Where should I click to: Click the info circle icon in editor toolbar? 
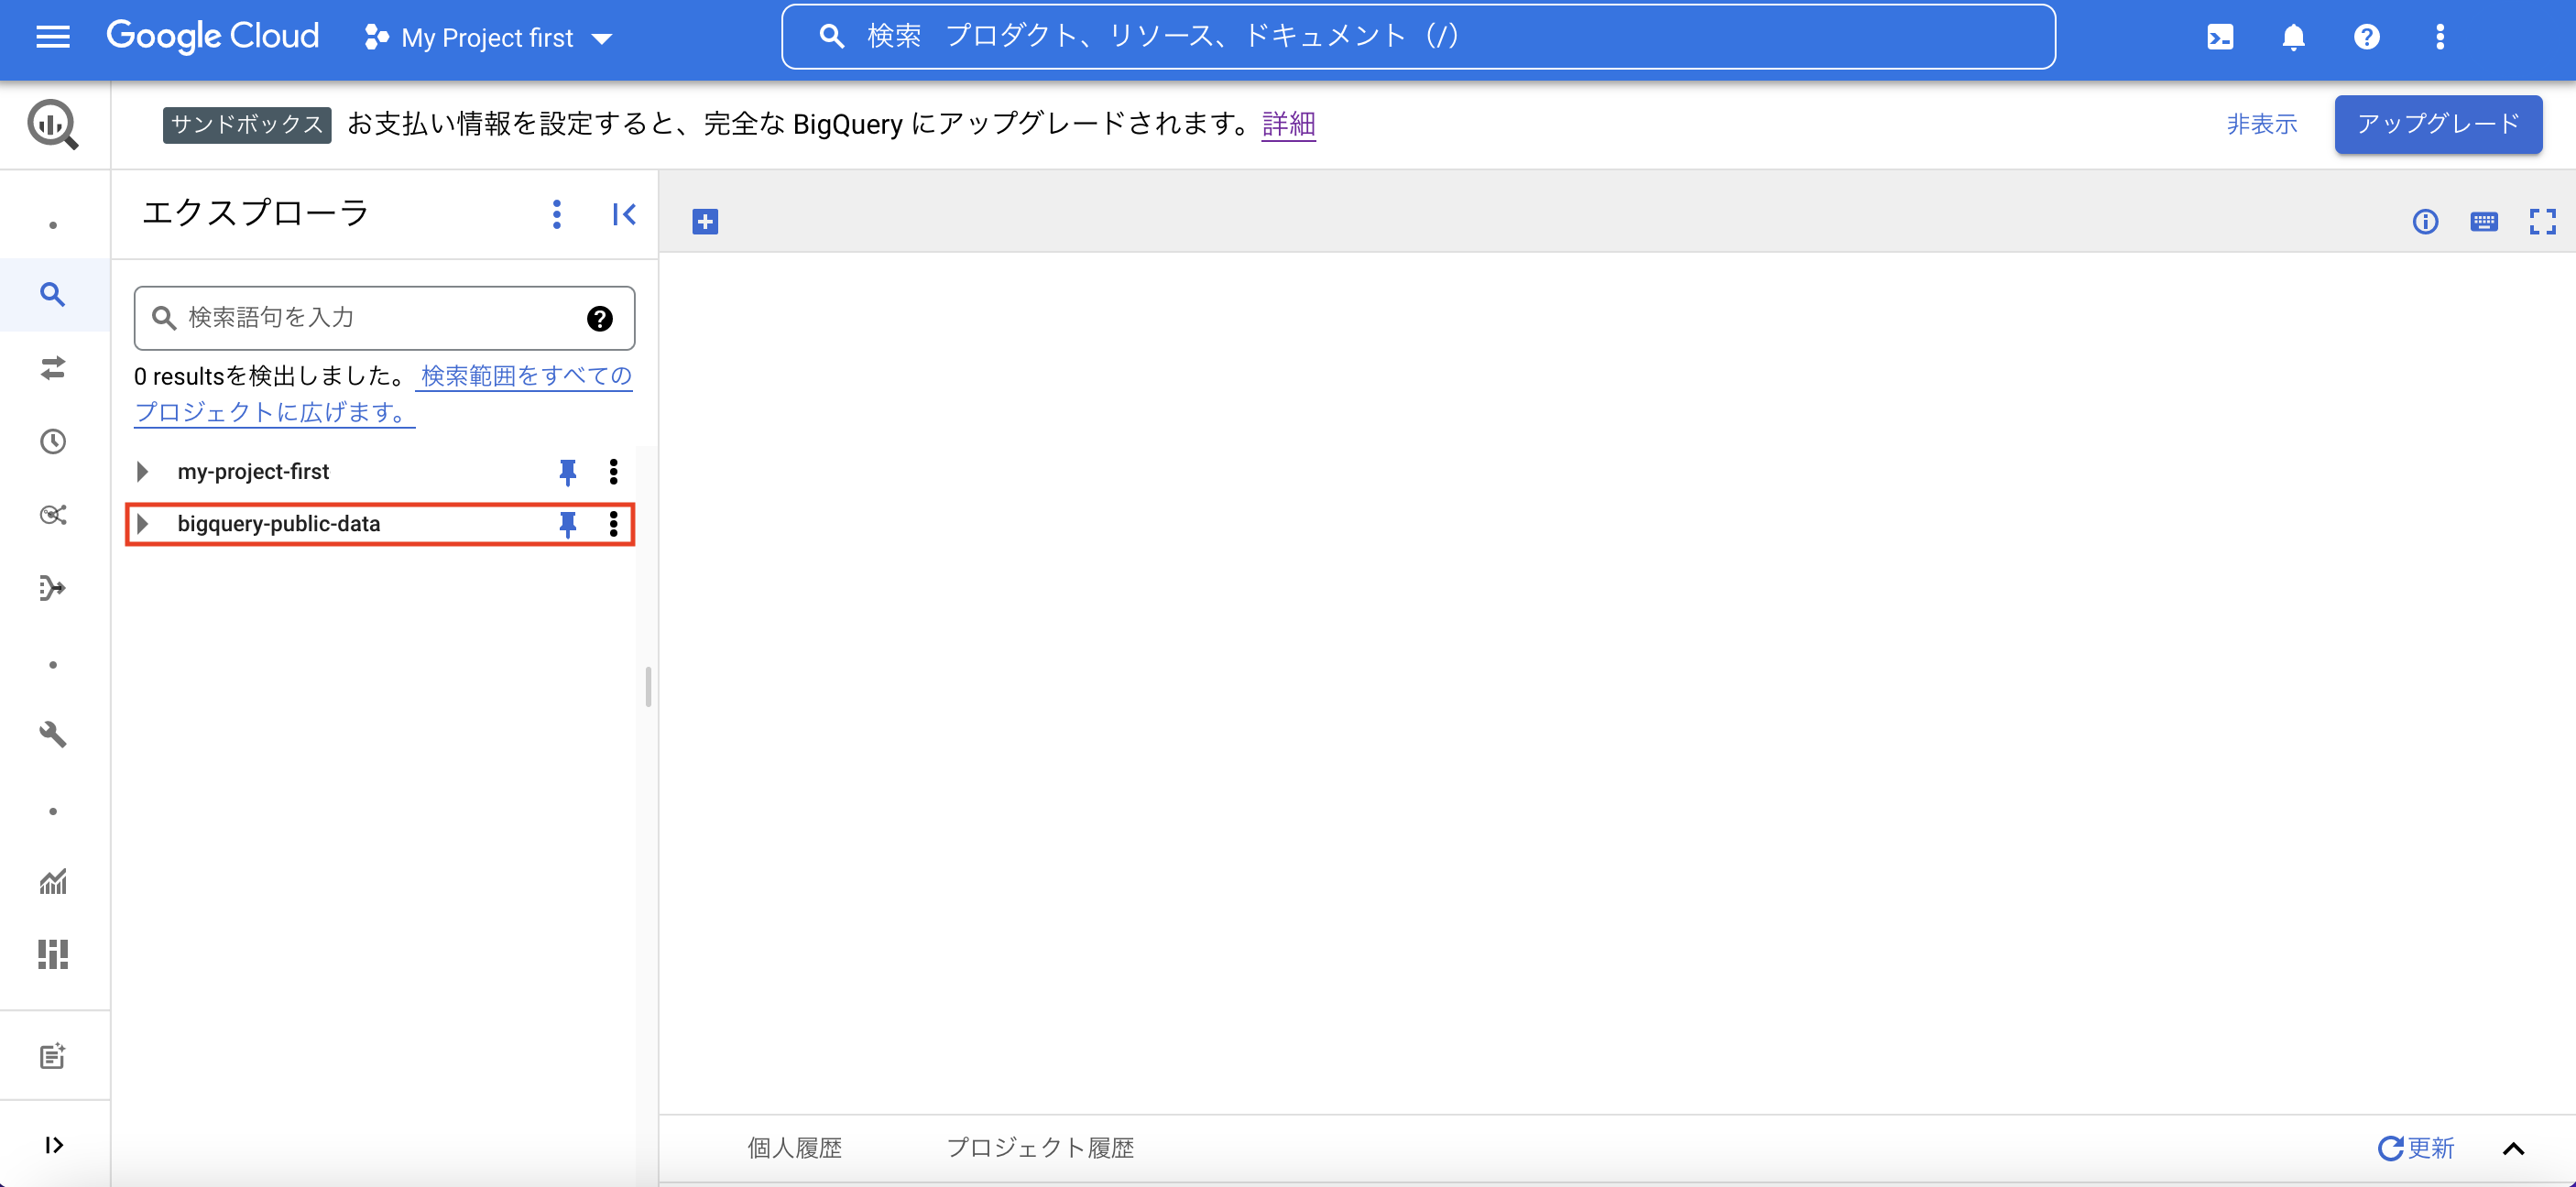(x=2425, y=221)
